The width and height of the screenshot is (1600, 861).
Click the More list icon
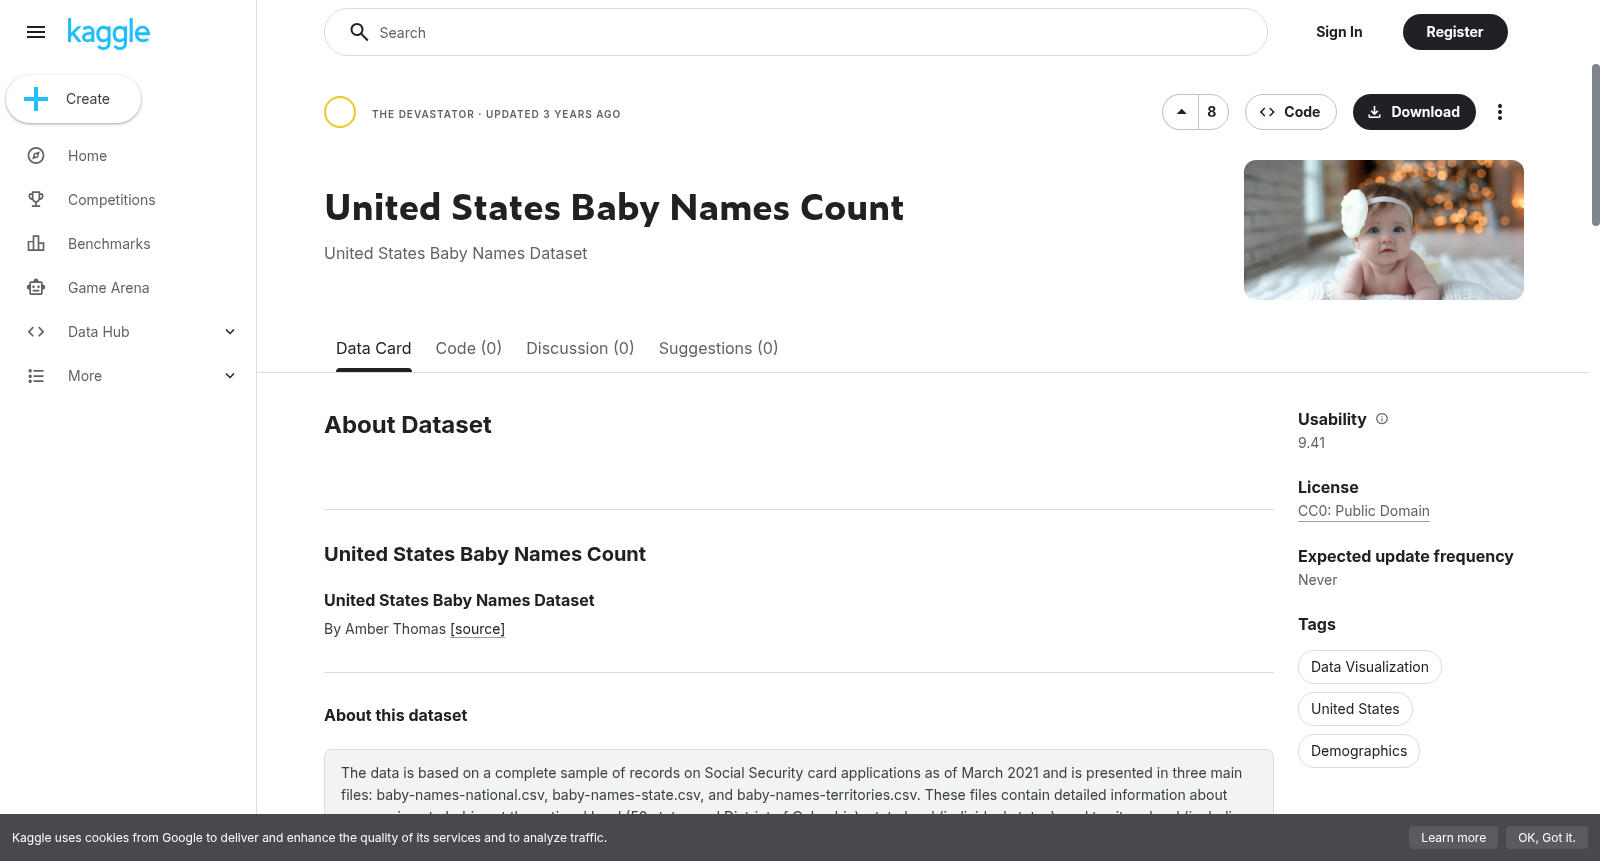click(x=36, y=376)
